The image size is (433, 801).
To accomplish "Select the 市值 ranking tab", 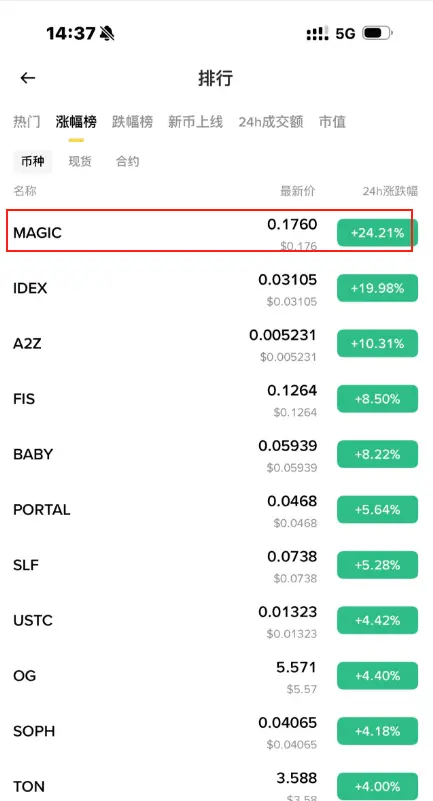I will 332,122.
